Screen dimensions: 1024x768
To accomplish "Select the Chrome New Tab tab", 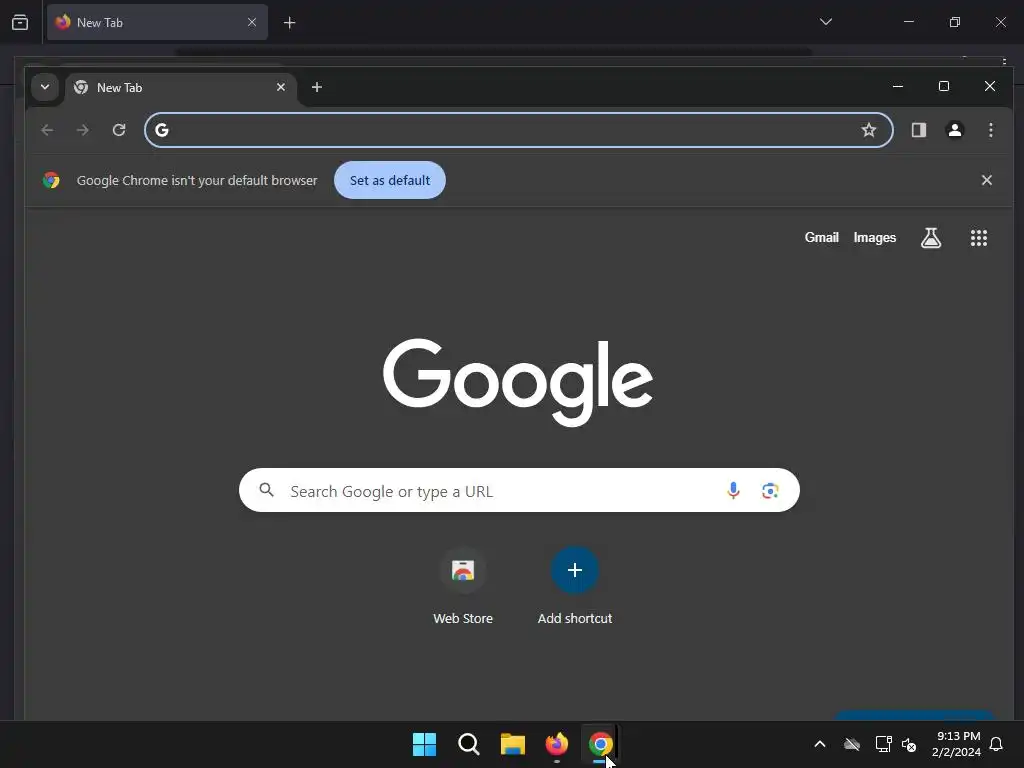I will [180, 88].
